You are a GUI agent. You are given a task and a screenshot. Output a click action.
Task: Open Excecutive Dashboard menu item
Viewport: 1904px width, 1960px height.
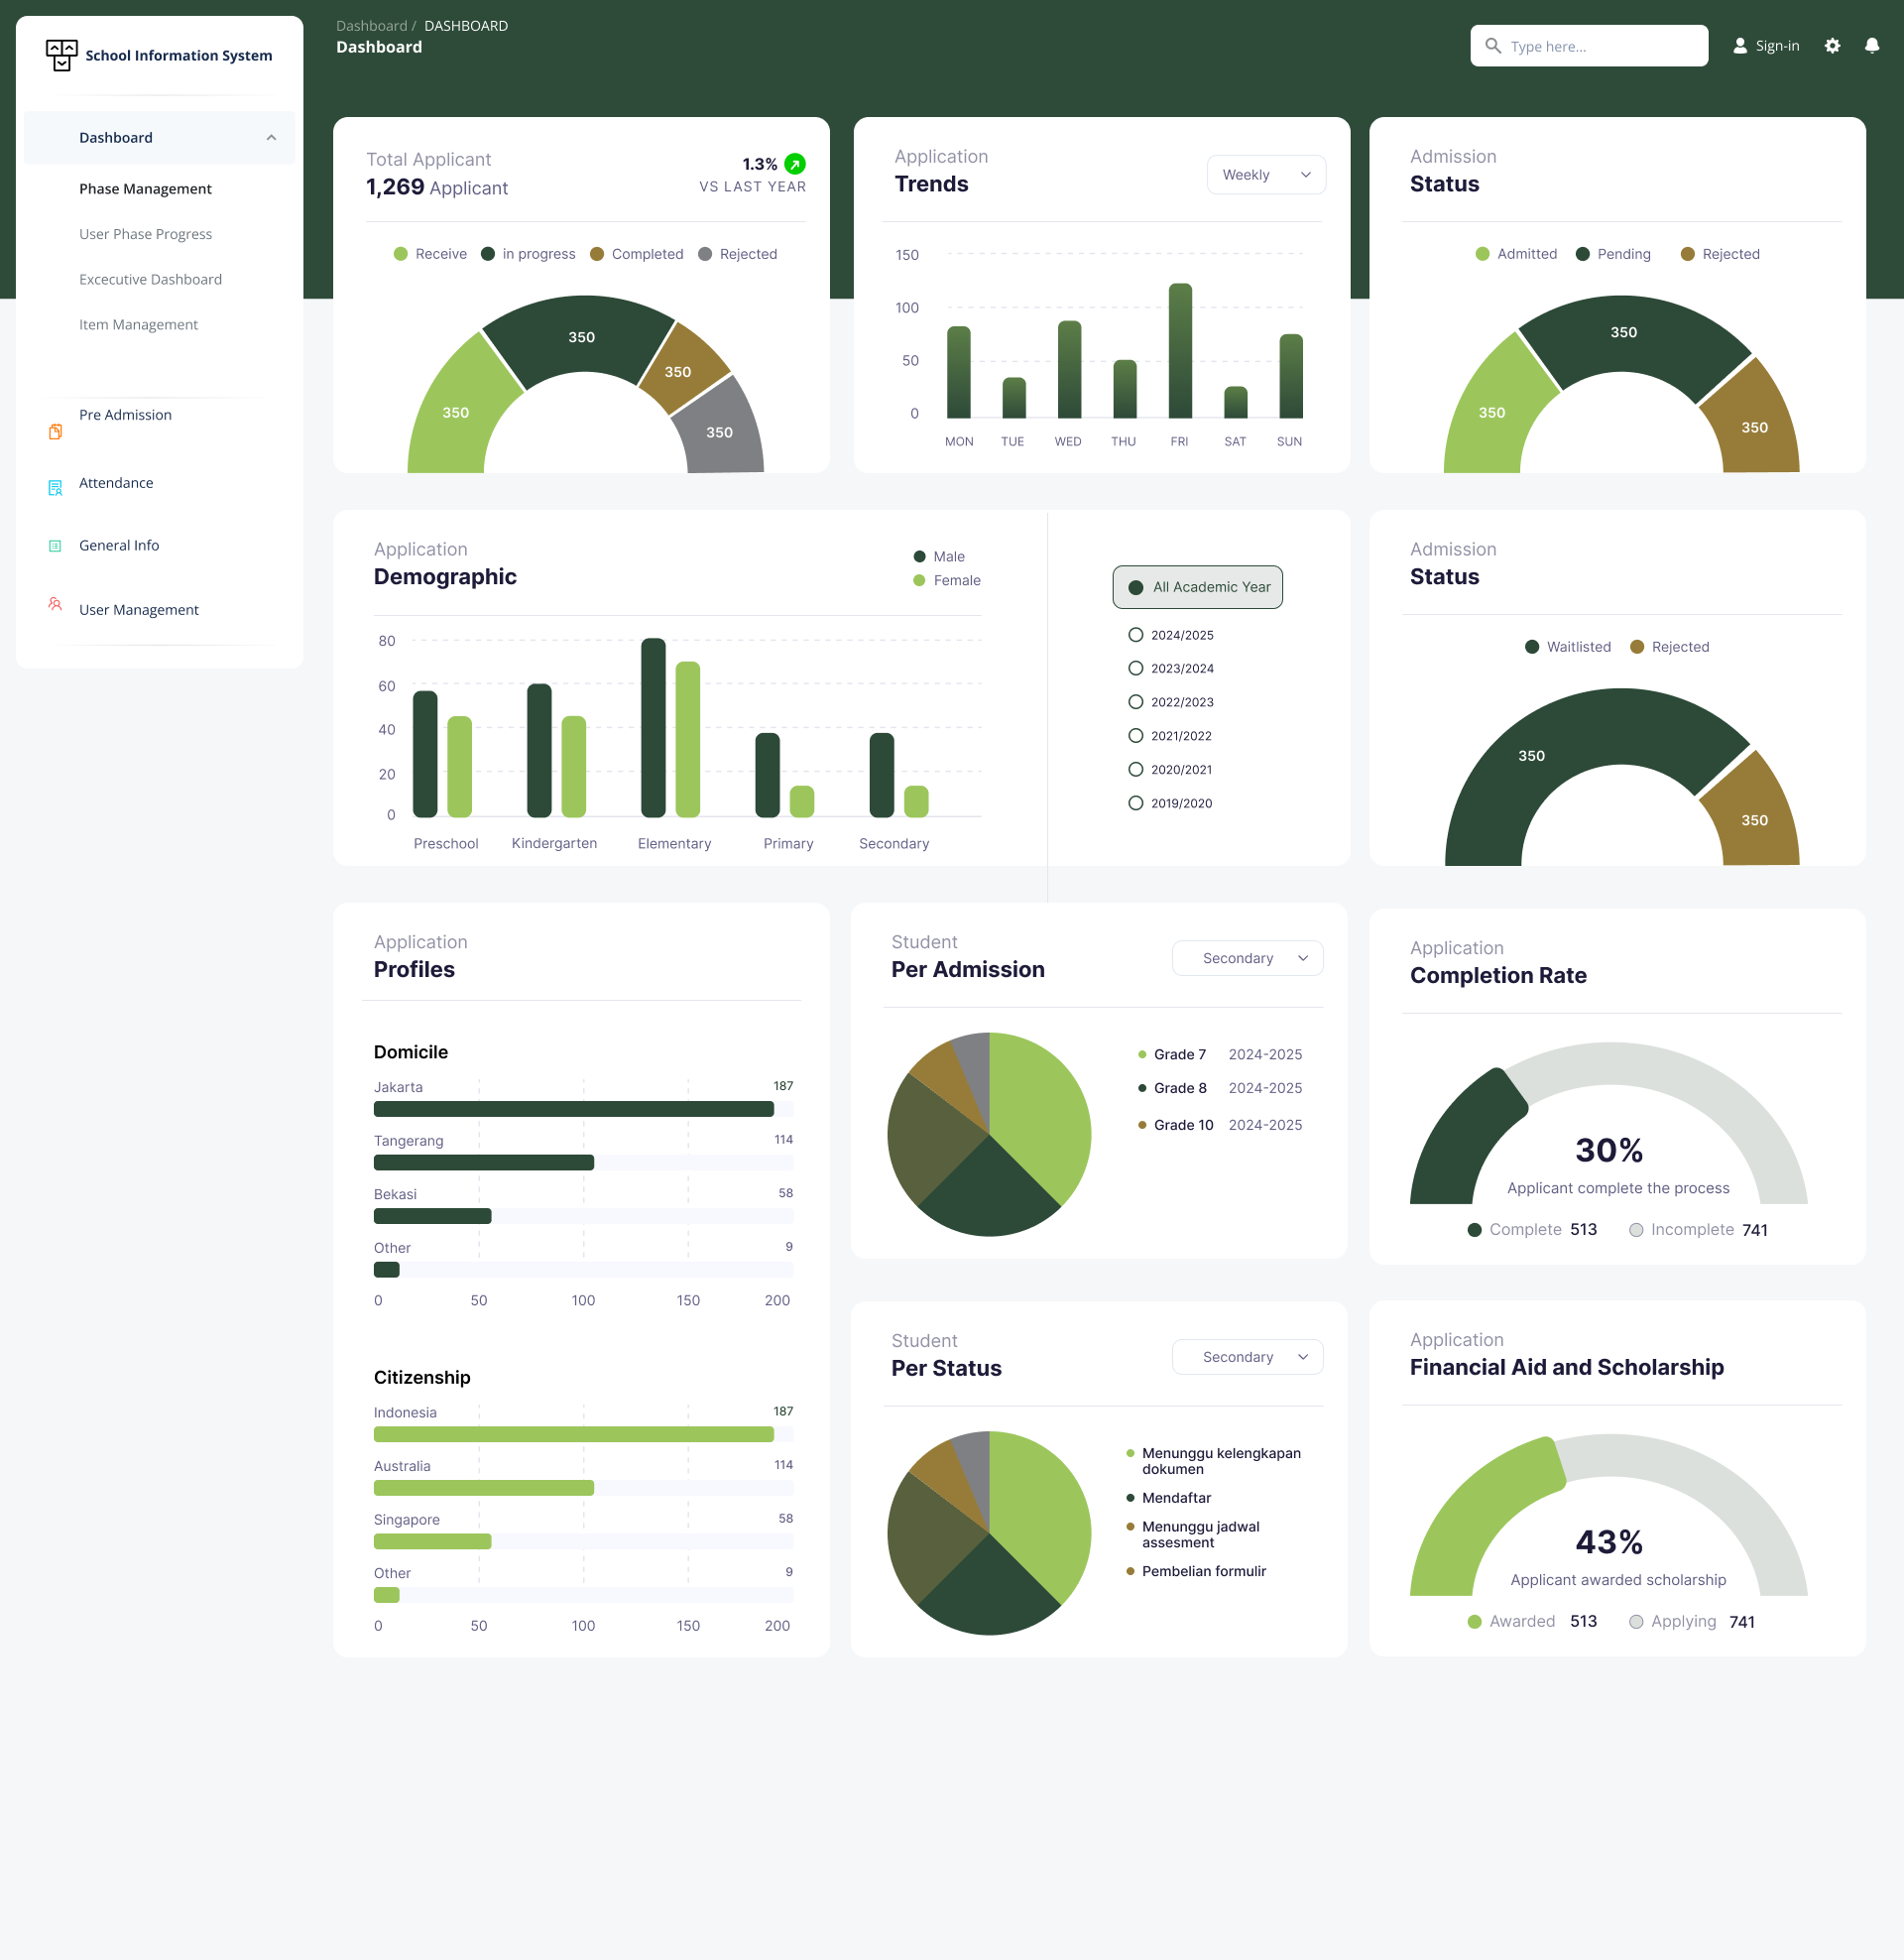pos(150,279)
